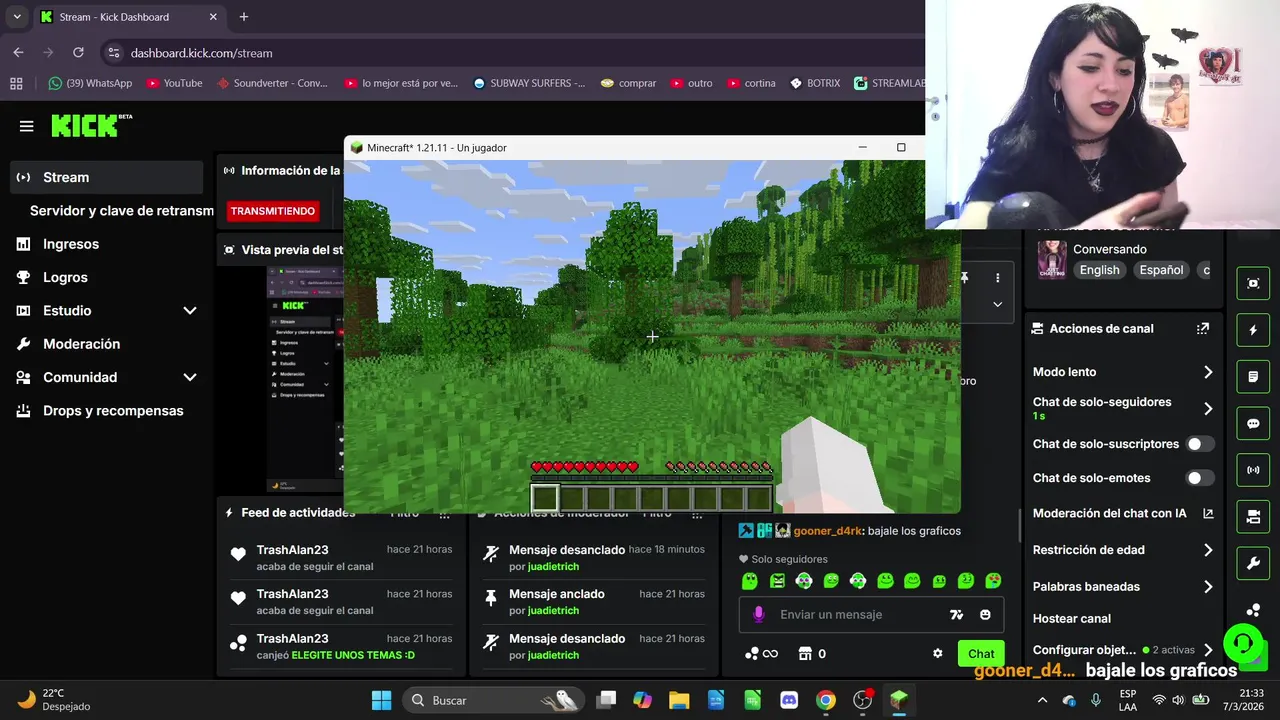Viewport: 1280px width, 720px height.
Task: Click the Comunidad people icon
Action: 23,377
